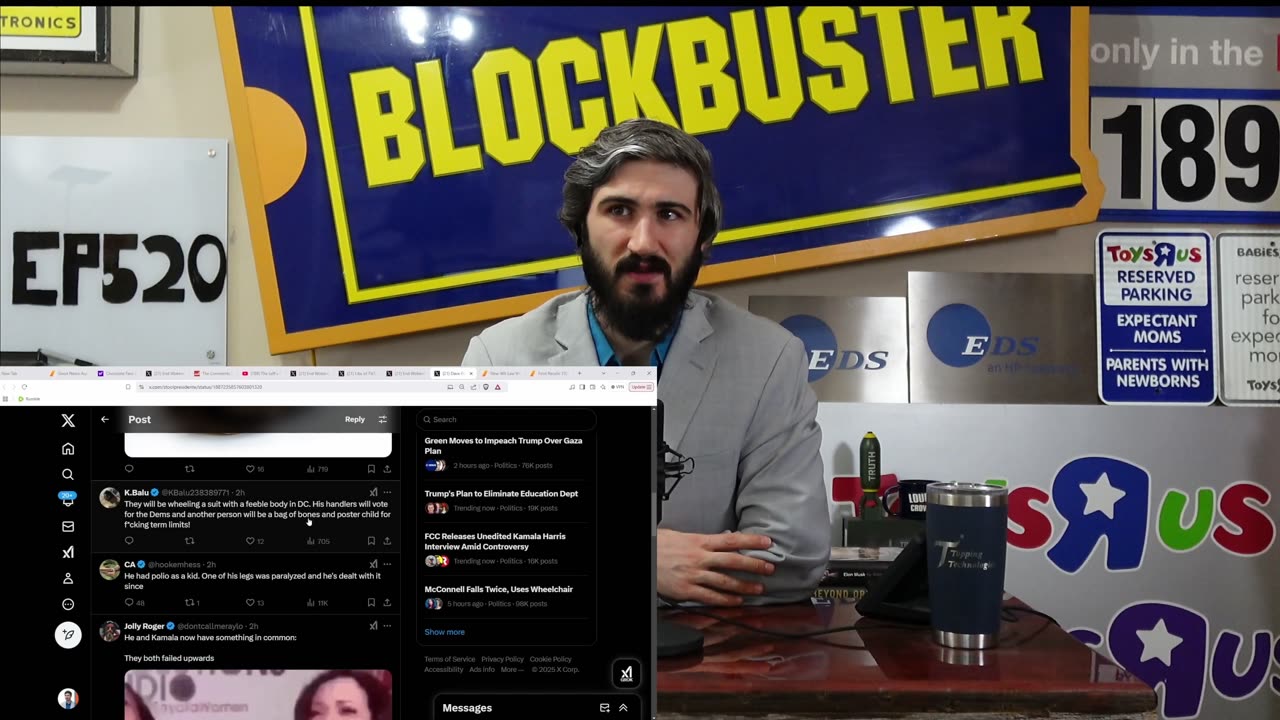Open Privacy Policy footer link

[502, 659]
